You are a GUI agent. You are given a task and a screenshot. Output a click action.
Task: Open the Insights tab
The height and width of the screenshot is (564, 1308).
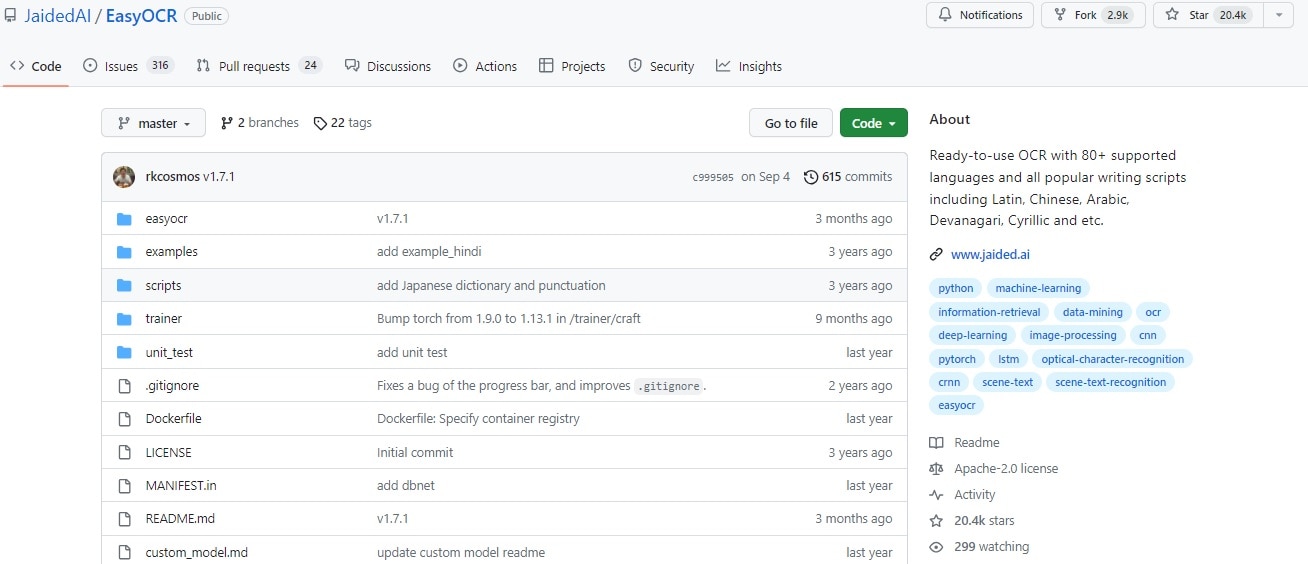click(x=749, y=66)
